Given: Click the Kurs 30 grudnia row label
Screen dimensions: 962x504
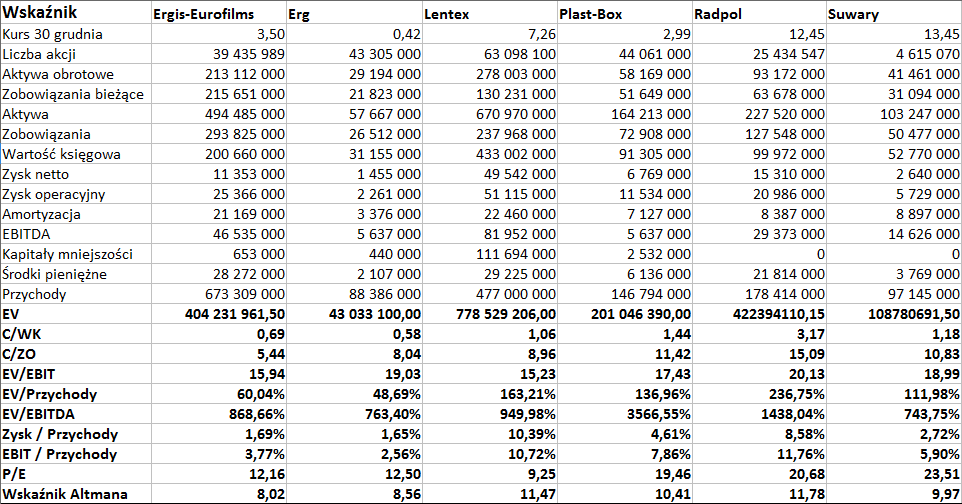Looking at the screenshot, I should tap(75, 34).
